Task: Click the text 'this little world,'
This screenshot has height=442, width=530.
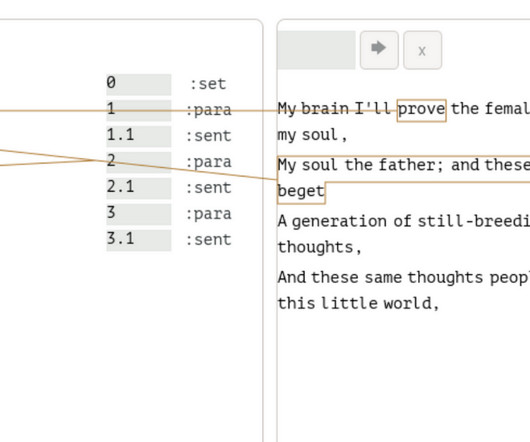Action: (358, 303)
